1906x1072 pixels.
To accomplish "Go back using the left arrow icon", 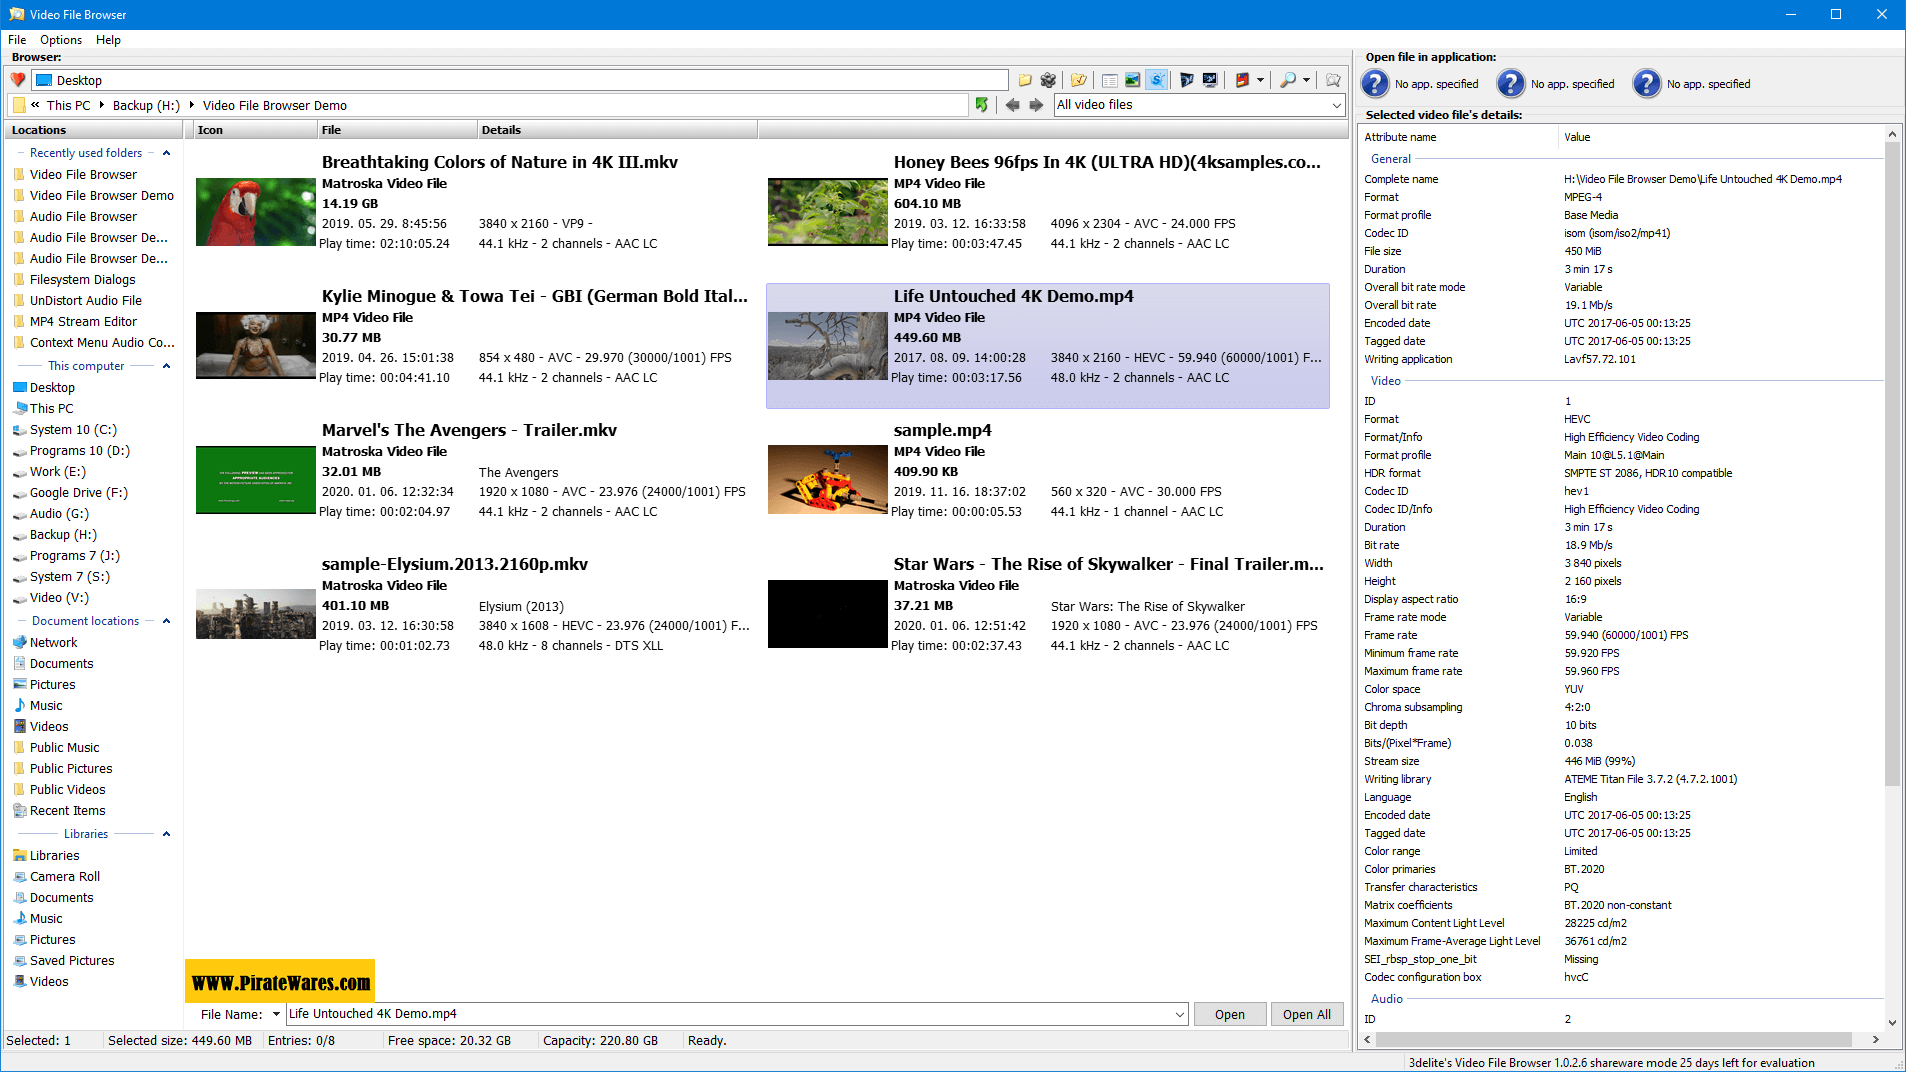I will point(1012,105).
